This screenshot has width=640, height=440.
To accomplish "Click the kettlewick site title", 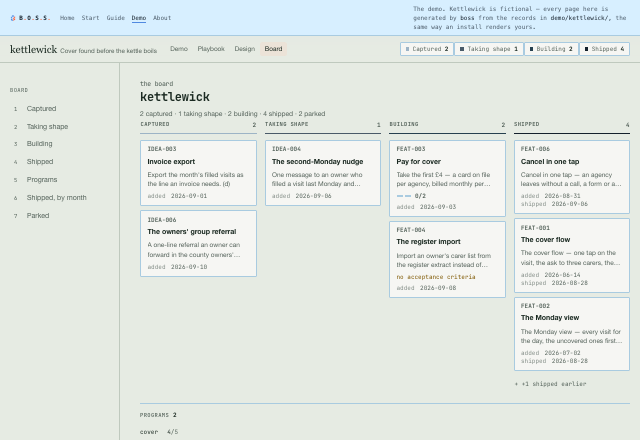I will click(x=33, y=49).
